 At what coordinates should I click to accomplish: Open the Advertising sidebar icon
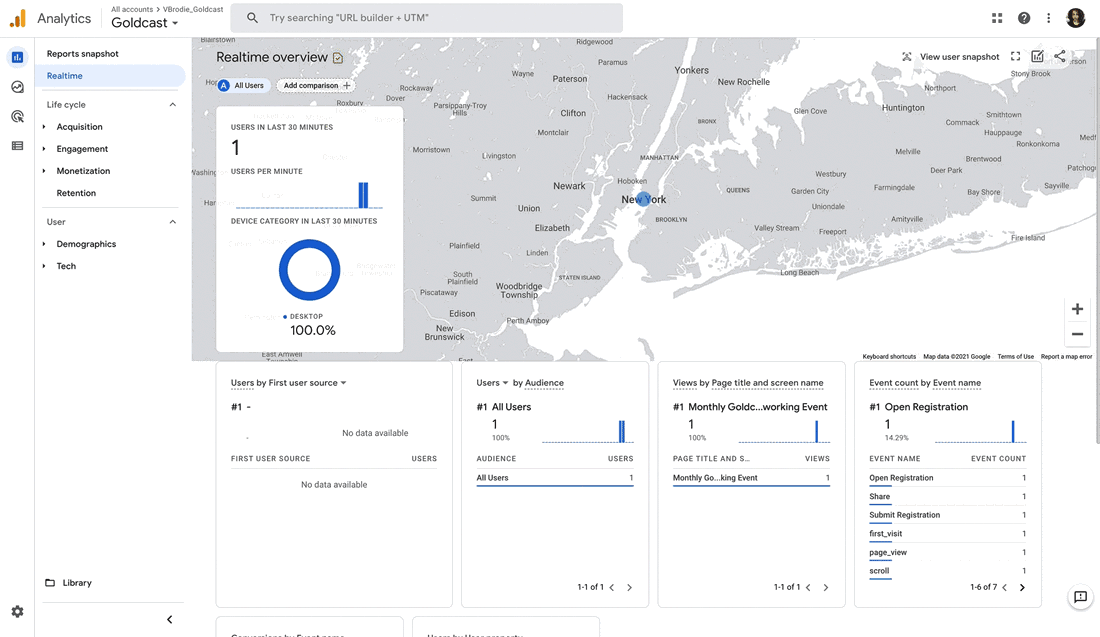coord(18,116)
